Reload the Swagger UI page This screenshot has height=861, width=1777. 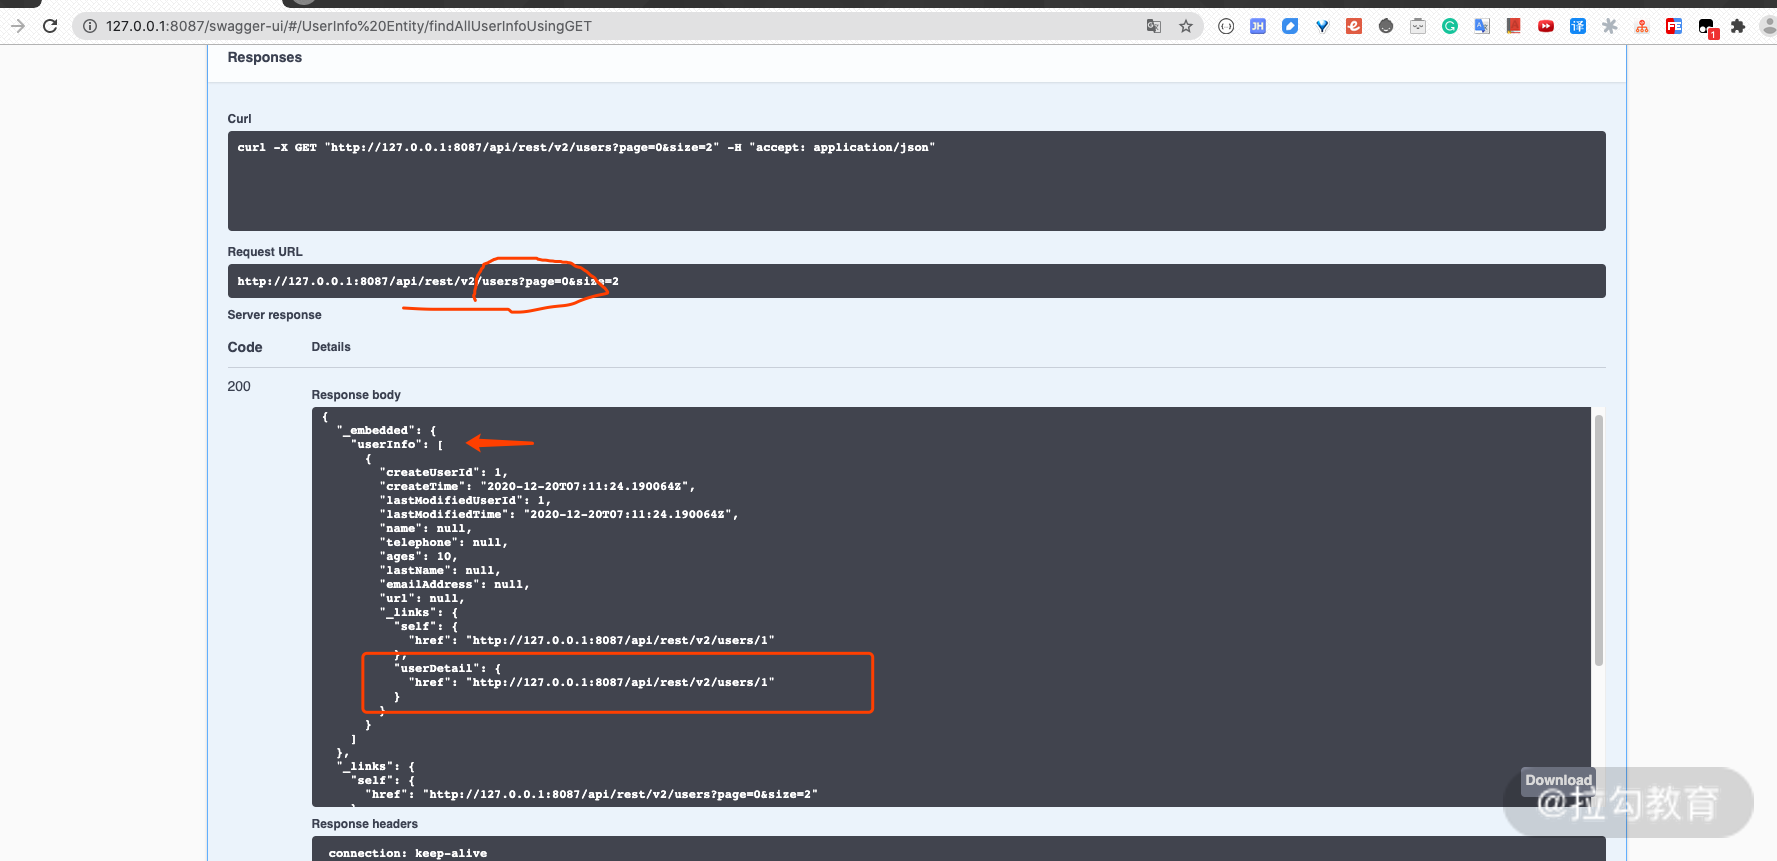click(50, 26)
